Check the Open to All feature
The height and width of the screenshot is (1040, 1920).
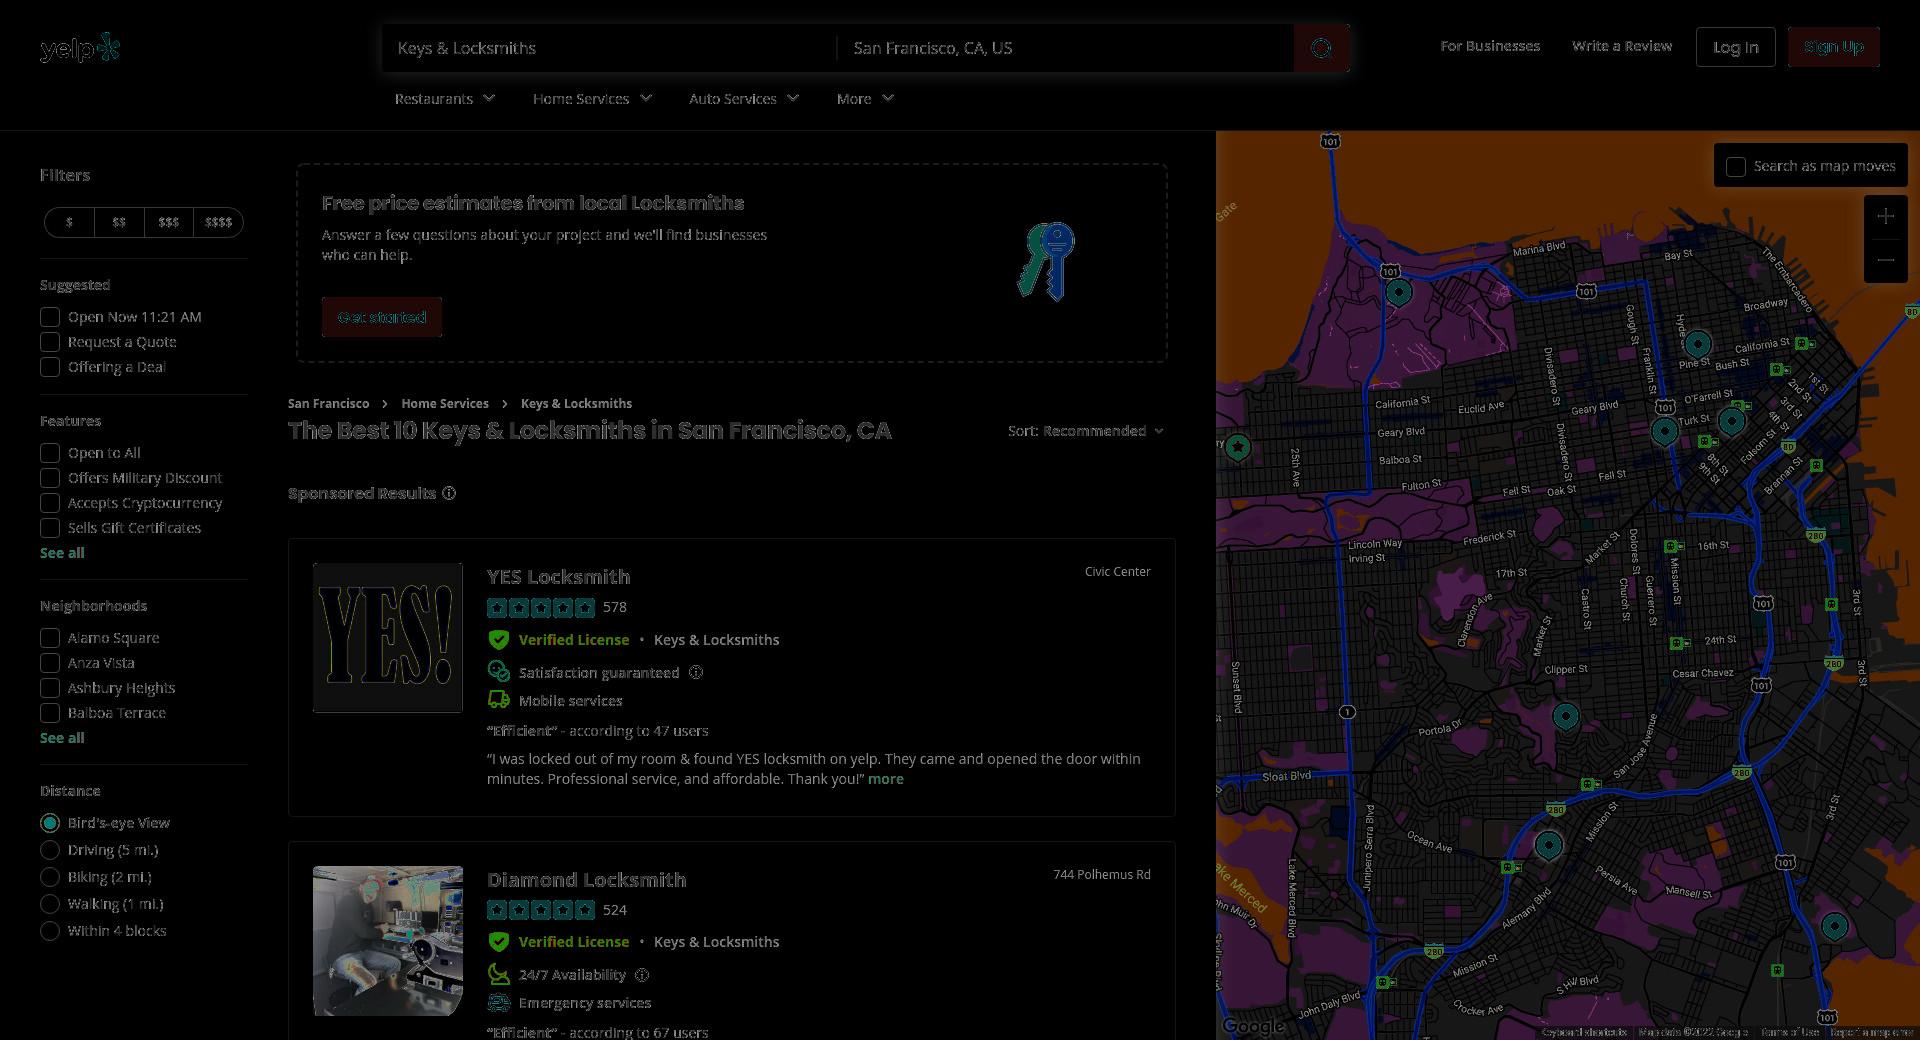50,453
